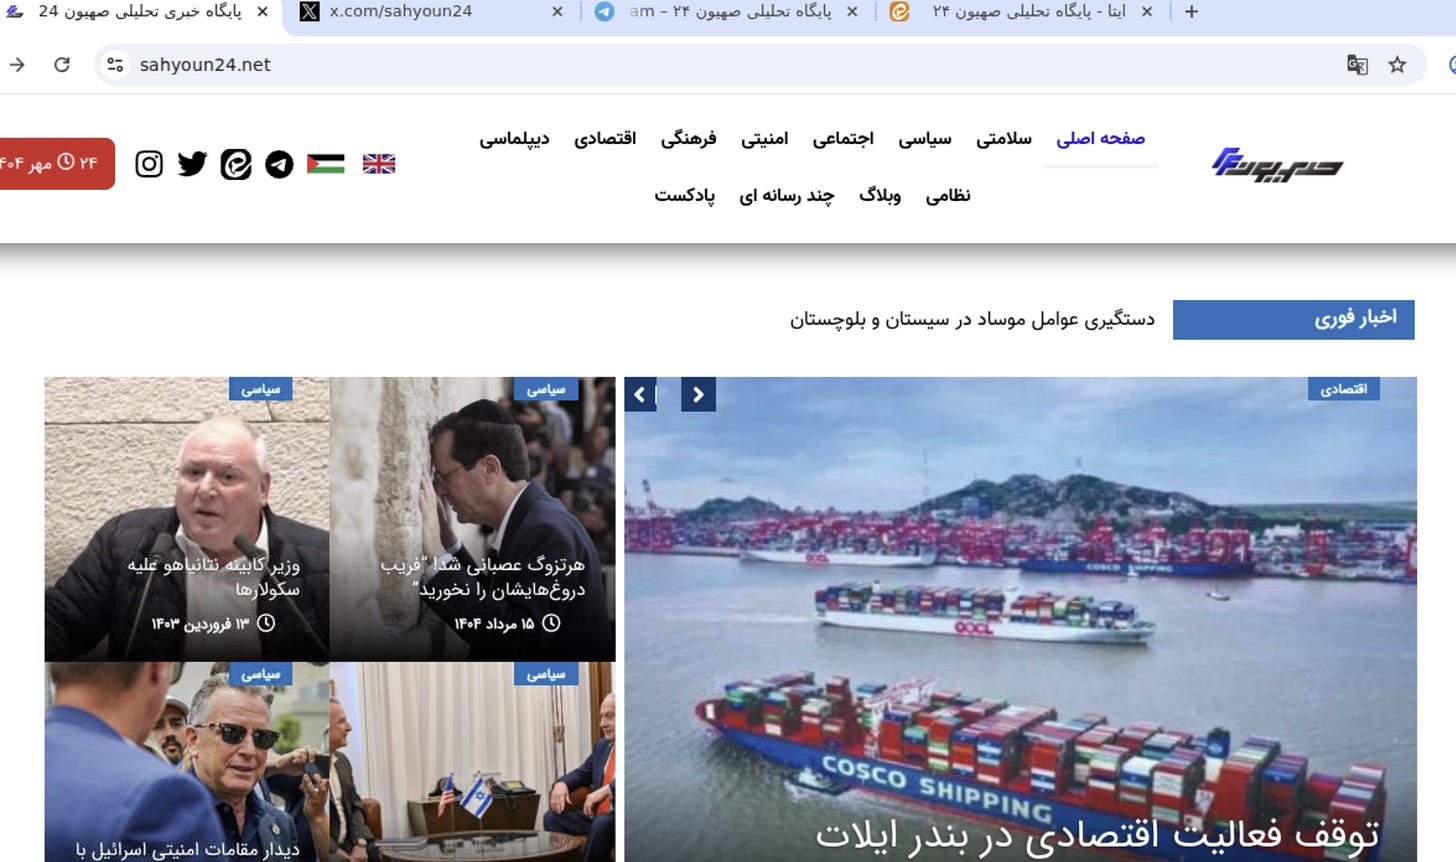Bookmark this page with star icon

(1397, 65)
